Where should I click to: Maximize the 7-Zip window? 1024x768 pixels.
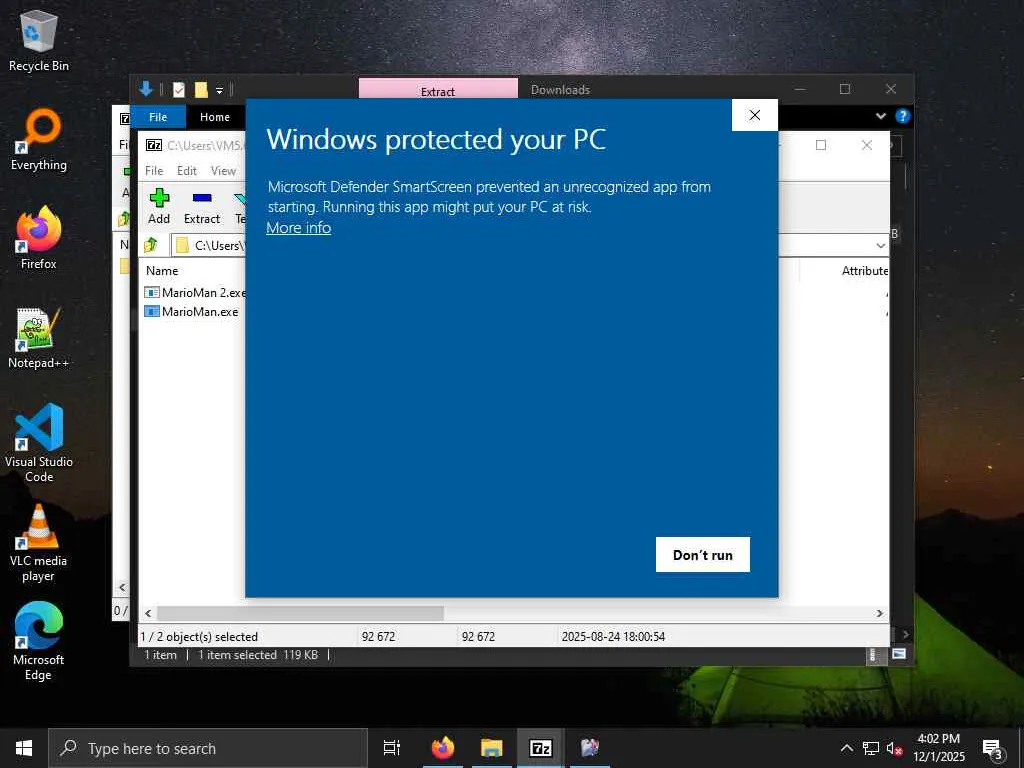pos(821,145)
